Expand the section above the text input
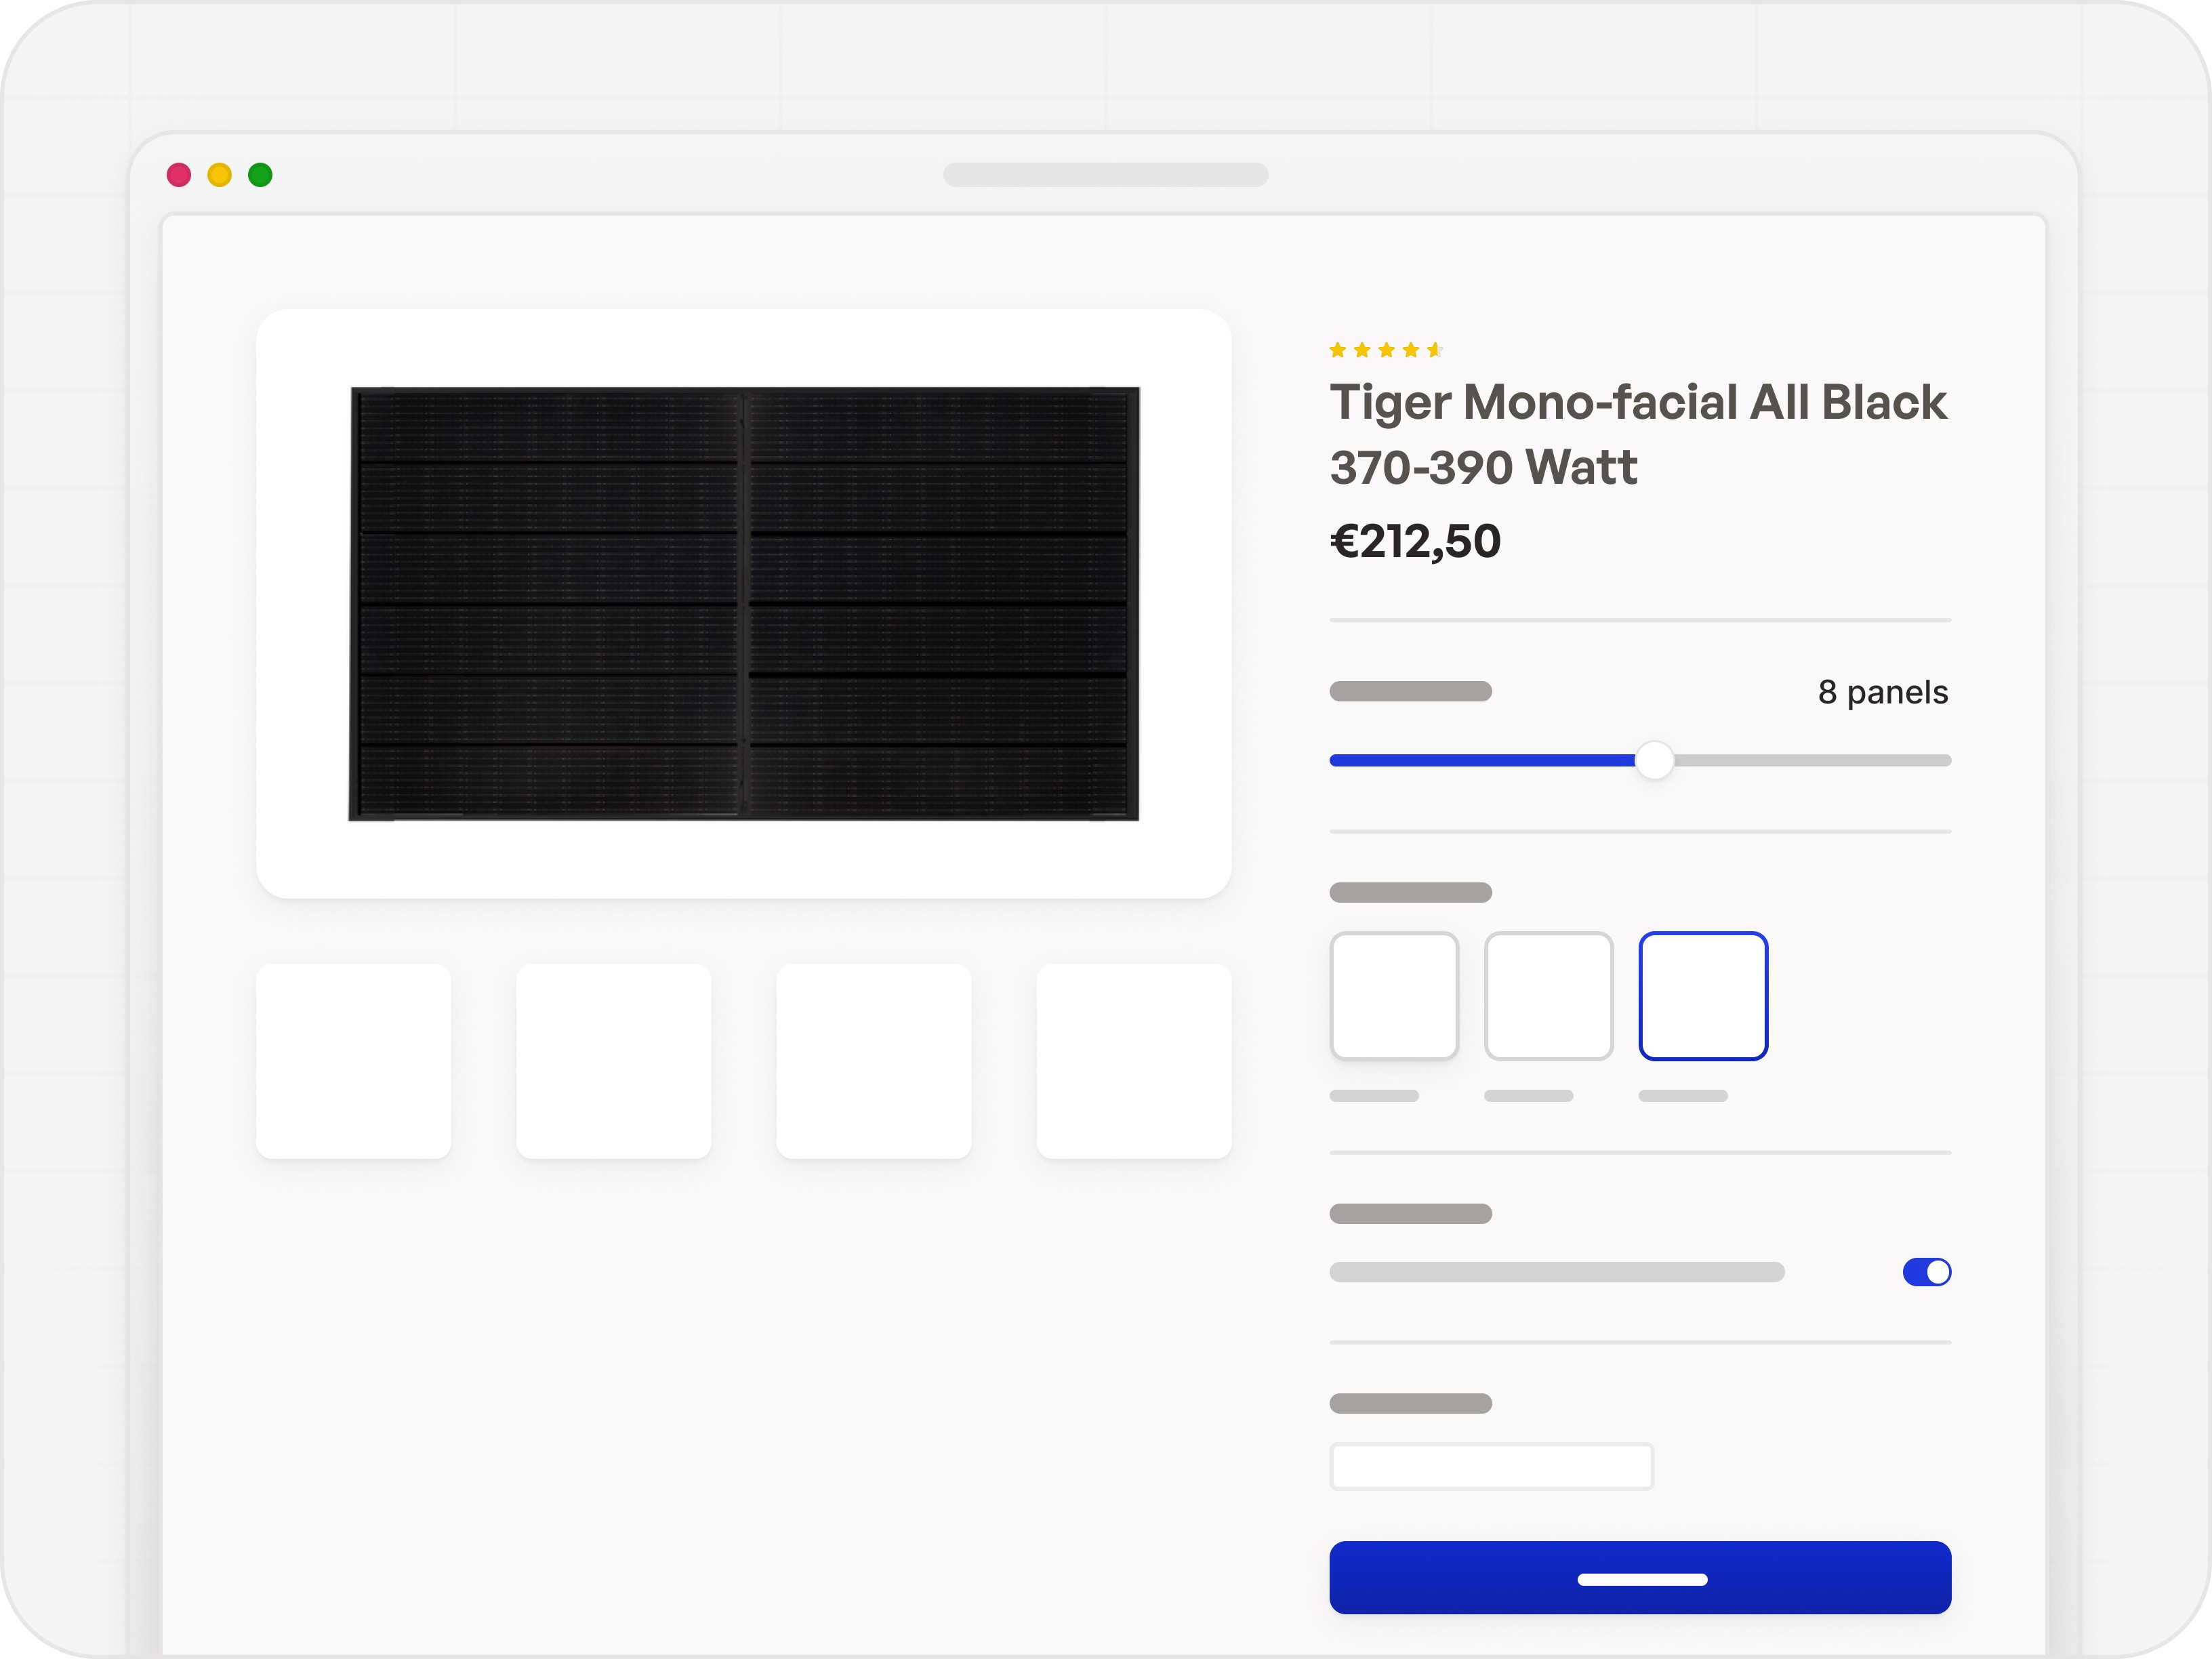The width and height of the screenshot is (2212, 1659). (1410, 1404)
